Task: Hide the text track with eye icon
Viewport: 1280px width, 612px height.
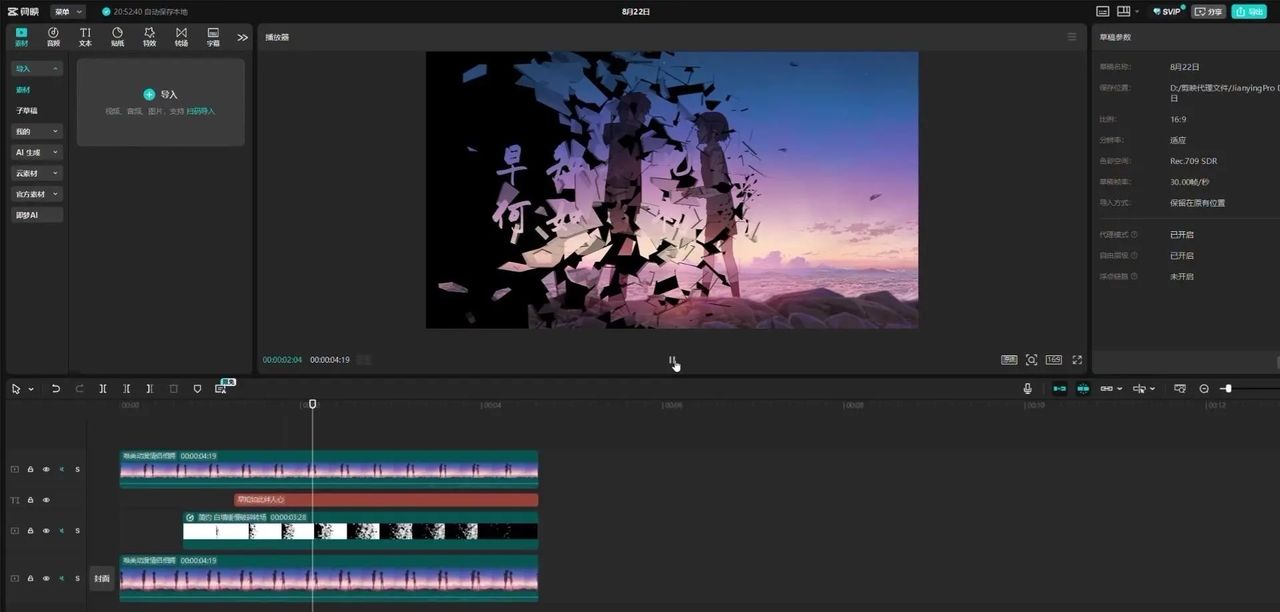Action: [45, 500]
